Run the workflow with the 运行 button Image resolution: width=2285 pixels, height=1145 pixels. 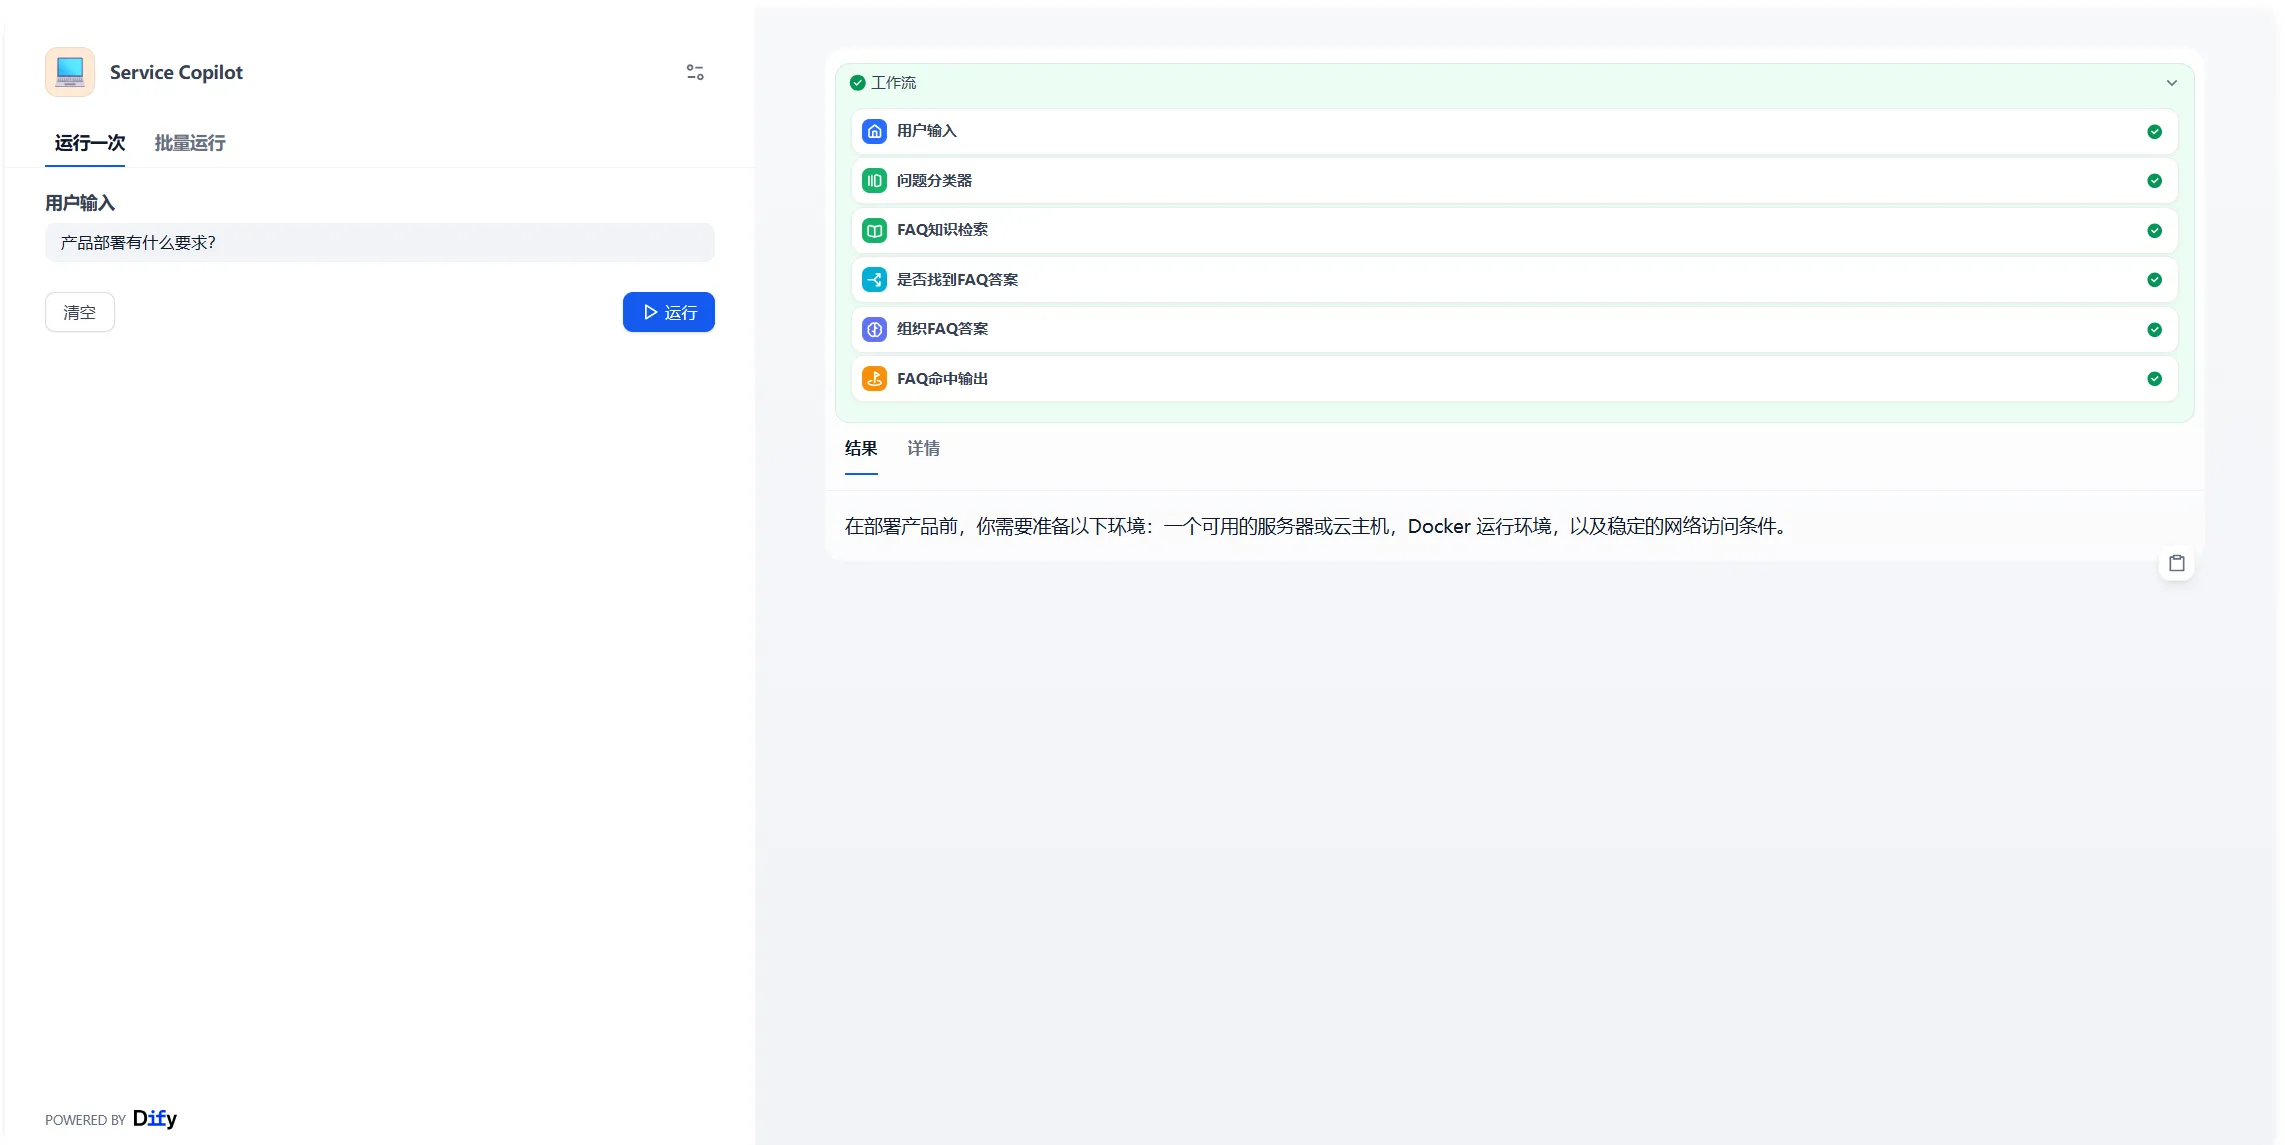click(668, 312)
